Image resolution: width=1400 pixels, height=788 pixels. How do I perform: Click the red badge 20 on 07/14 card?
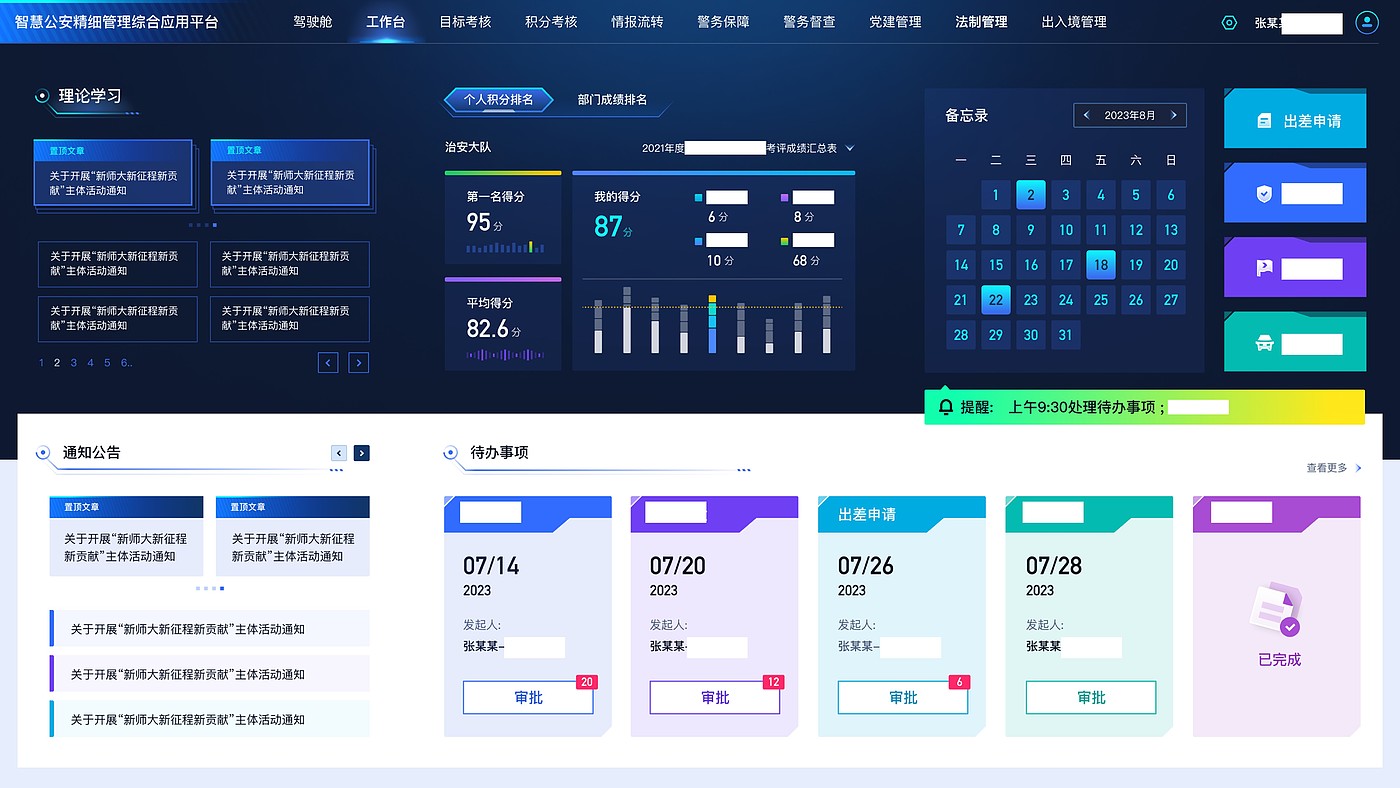[x=587, y=682]
